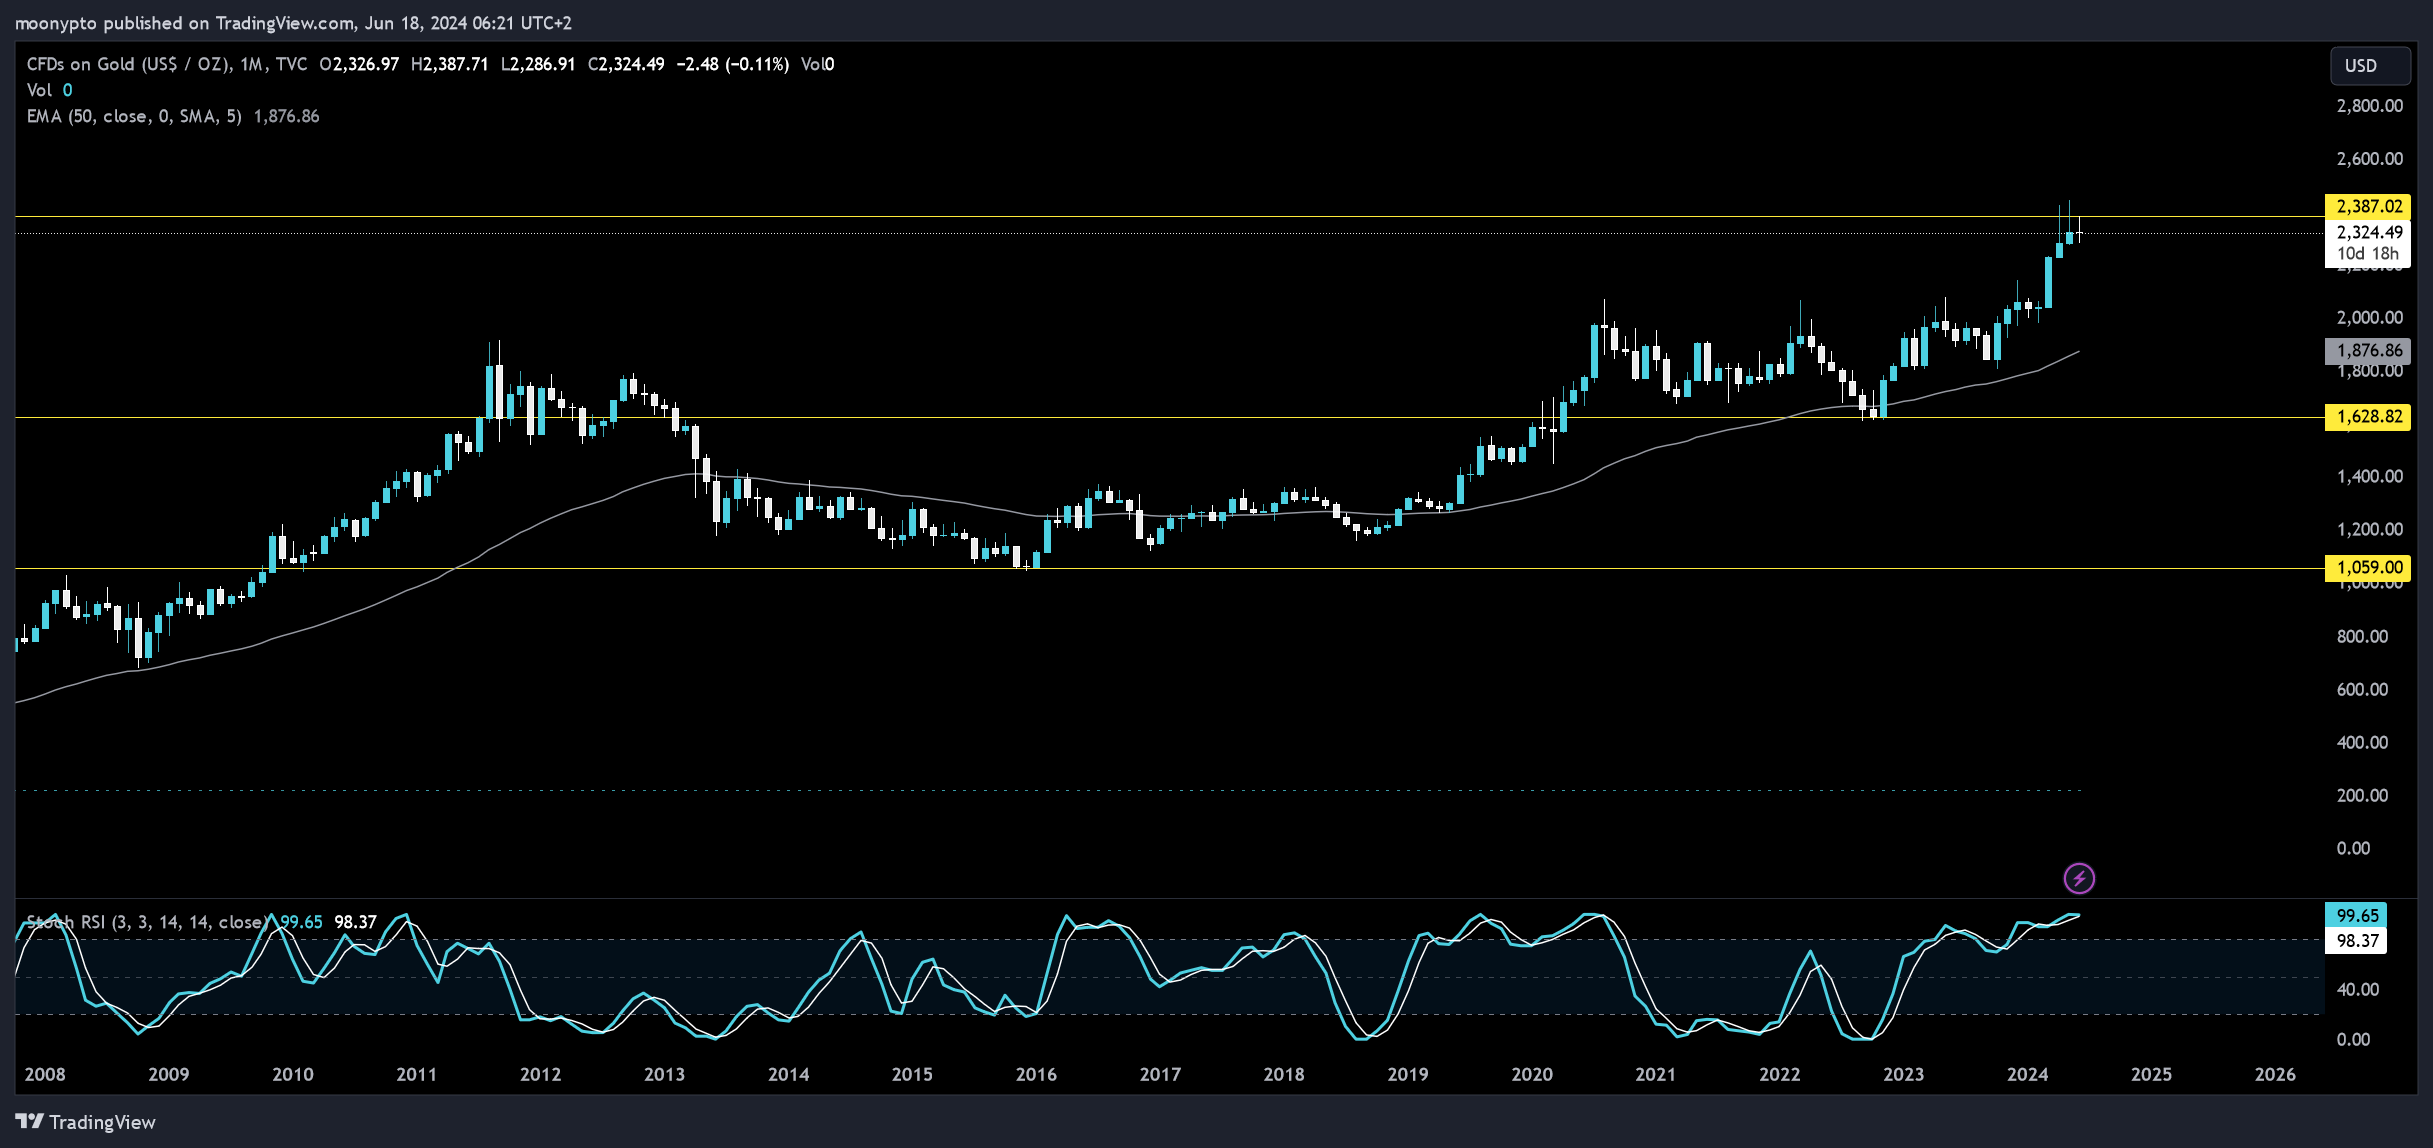
Task: Click the 1M timeframe in chart title
Action: coord(251,64)
